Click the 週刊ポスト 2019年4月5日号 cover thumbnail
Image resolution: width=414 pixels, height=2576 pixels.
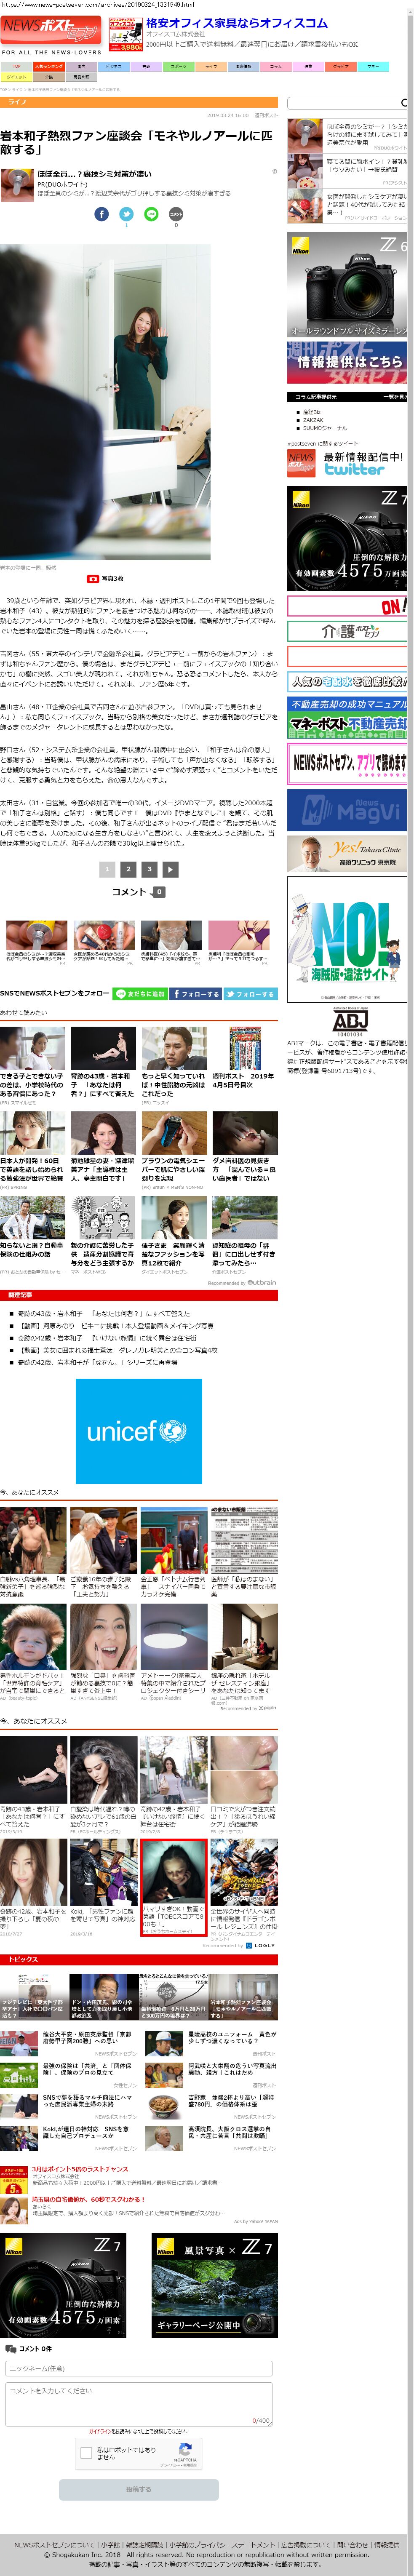pyautogui.click(x=245, y=1048)
